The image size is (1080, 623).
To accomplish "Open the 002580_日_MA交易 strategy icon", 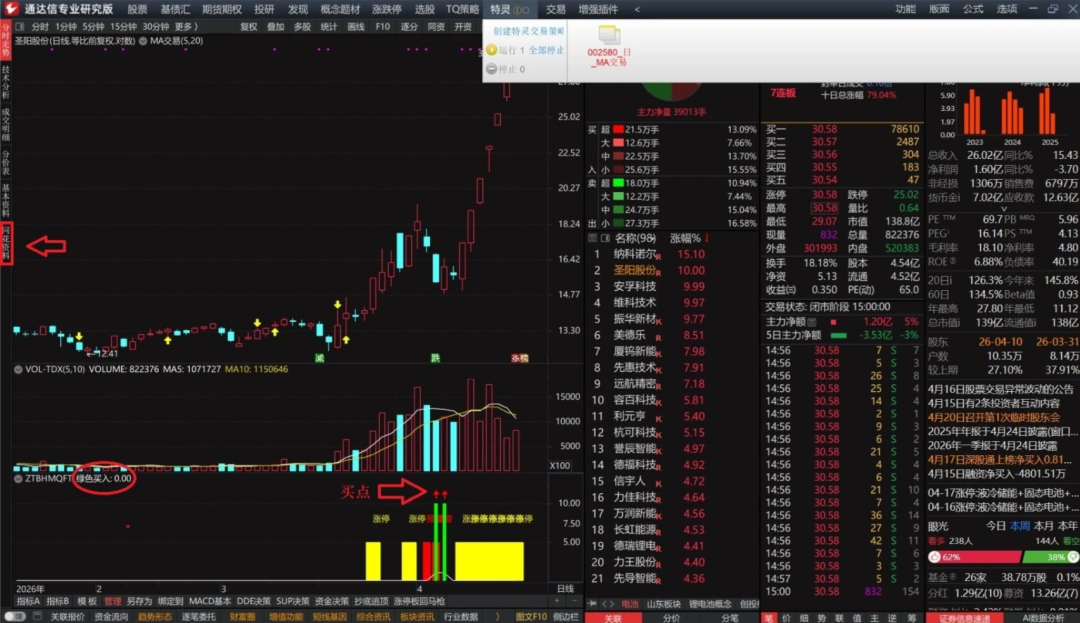I will click(608, 37).
